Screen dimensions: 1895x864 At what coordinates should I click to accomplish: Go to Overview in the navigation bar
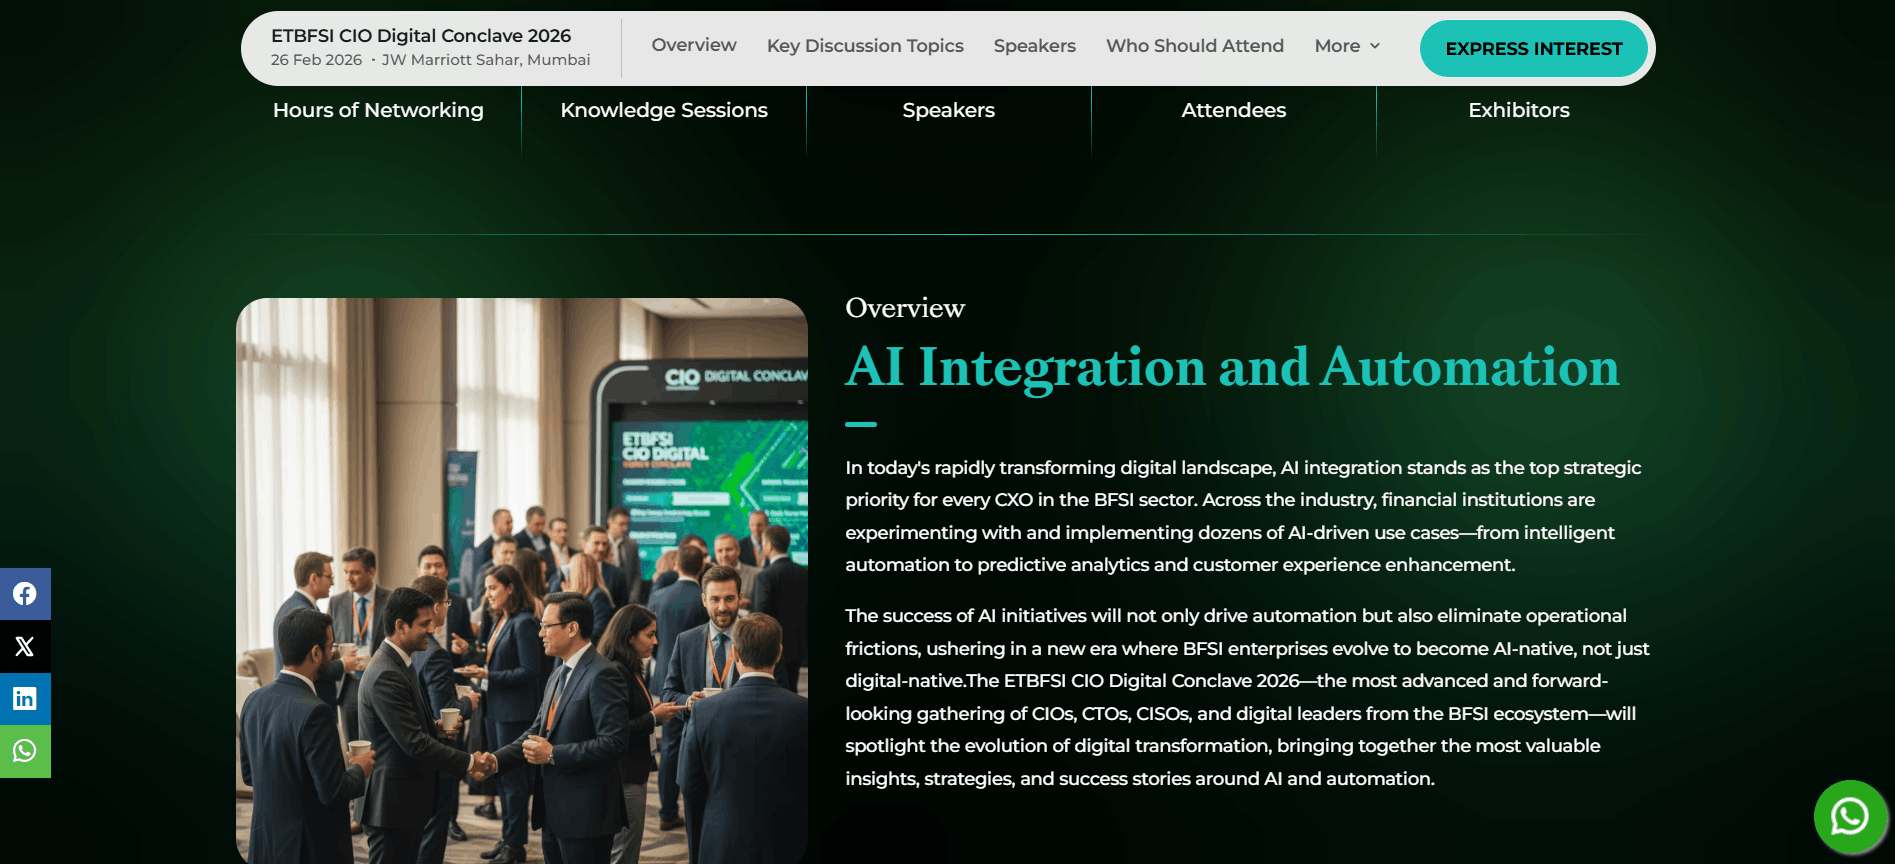(x=693, y=45)
